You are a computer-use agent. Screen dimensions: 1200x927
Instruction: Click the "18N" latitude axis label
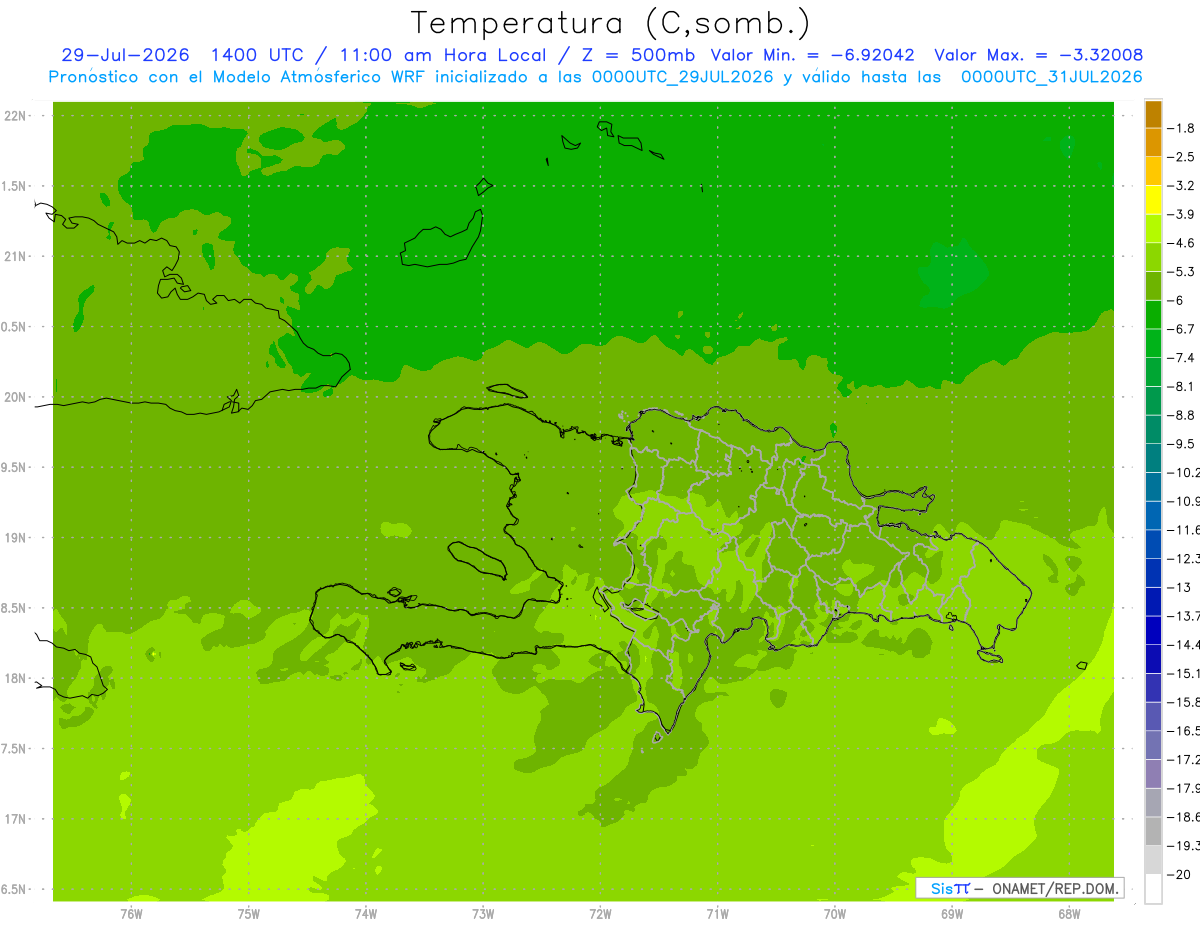coord(15,679)
